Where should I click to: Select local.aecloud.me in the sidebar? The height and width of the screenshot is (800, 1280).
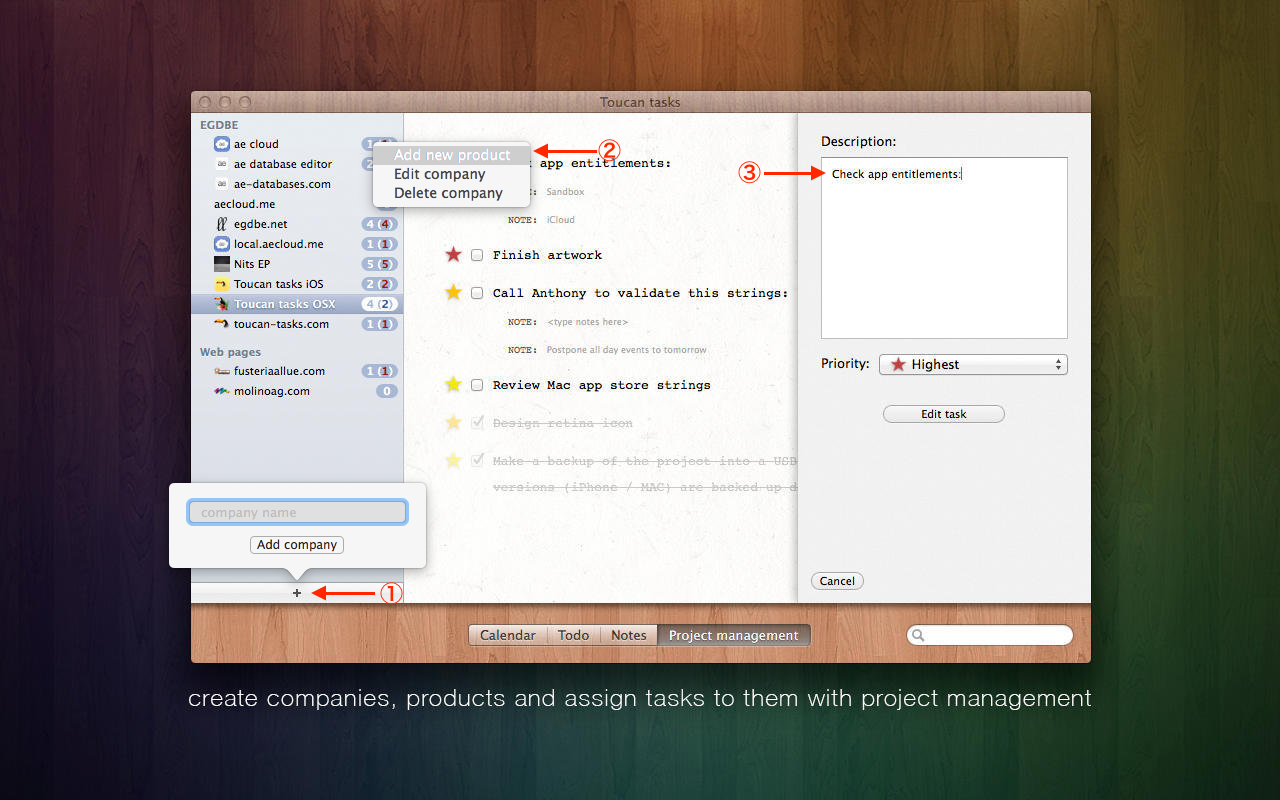(x=297, y=244)
